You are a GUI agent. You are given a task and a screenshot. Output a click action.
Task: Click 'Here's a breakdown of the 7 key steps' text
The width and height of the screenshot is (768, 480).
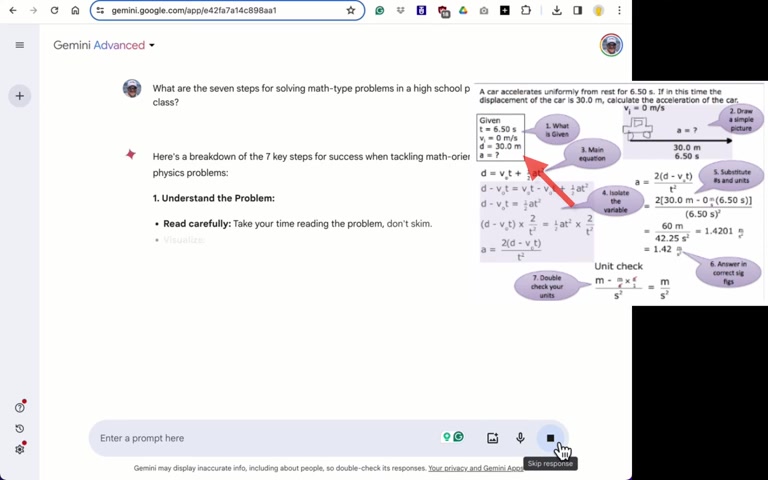click(311, 165)
